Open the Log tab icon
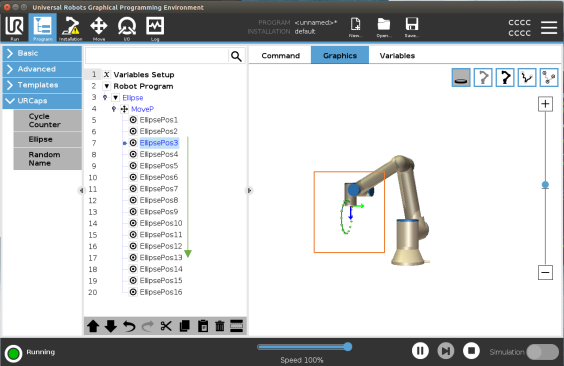The image size is (564, 366). pos(155,28)
